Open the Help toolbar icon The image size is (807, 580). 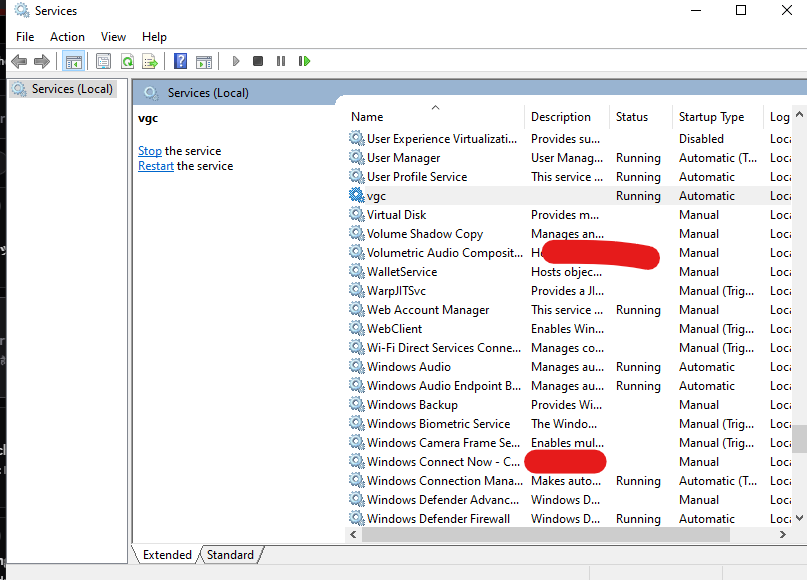(x=181, y=61)
